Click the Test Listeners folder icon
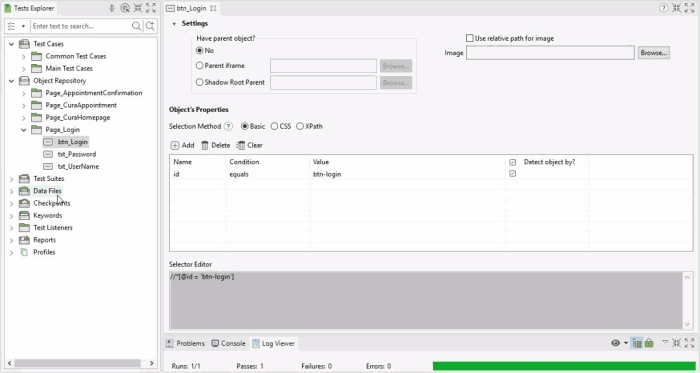The height and width of the screenshot is (373, 700). 24,228
